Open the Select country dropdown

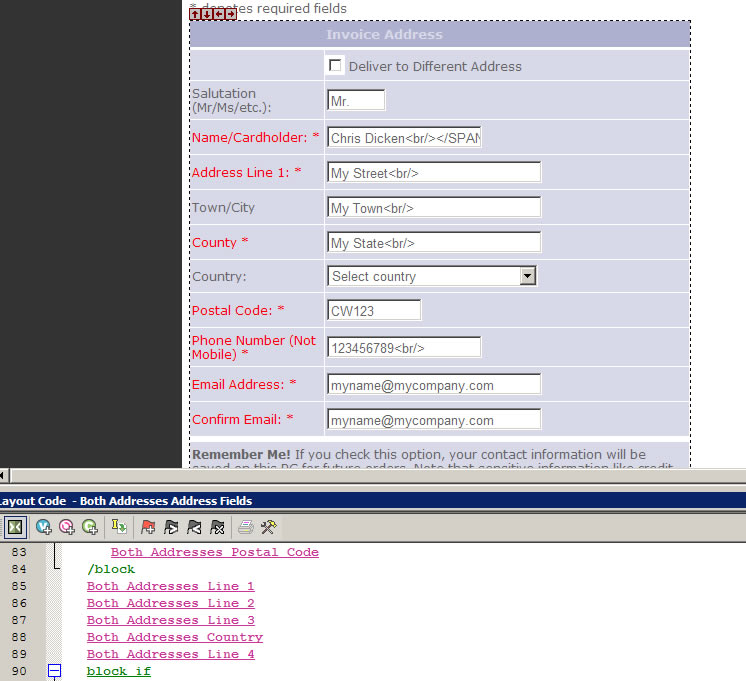coord(432,276)
